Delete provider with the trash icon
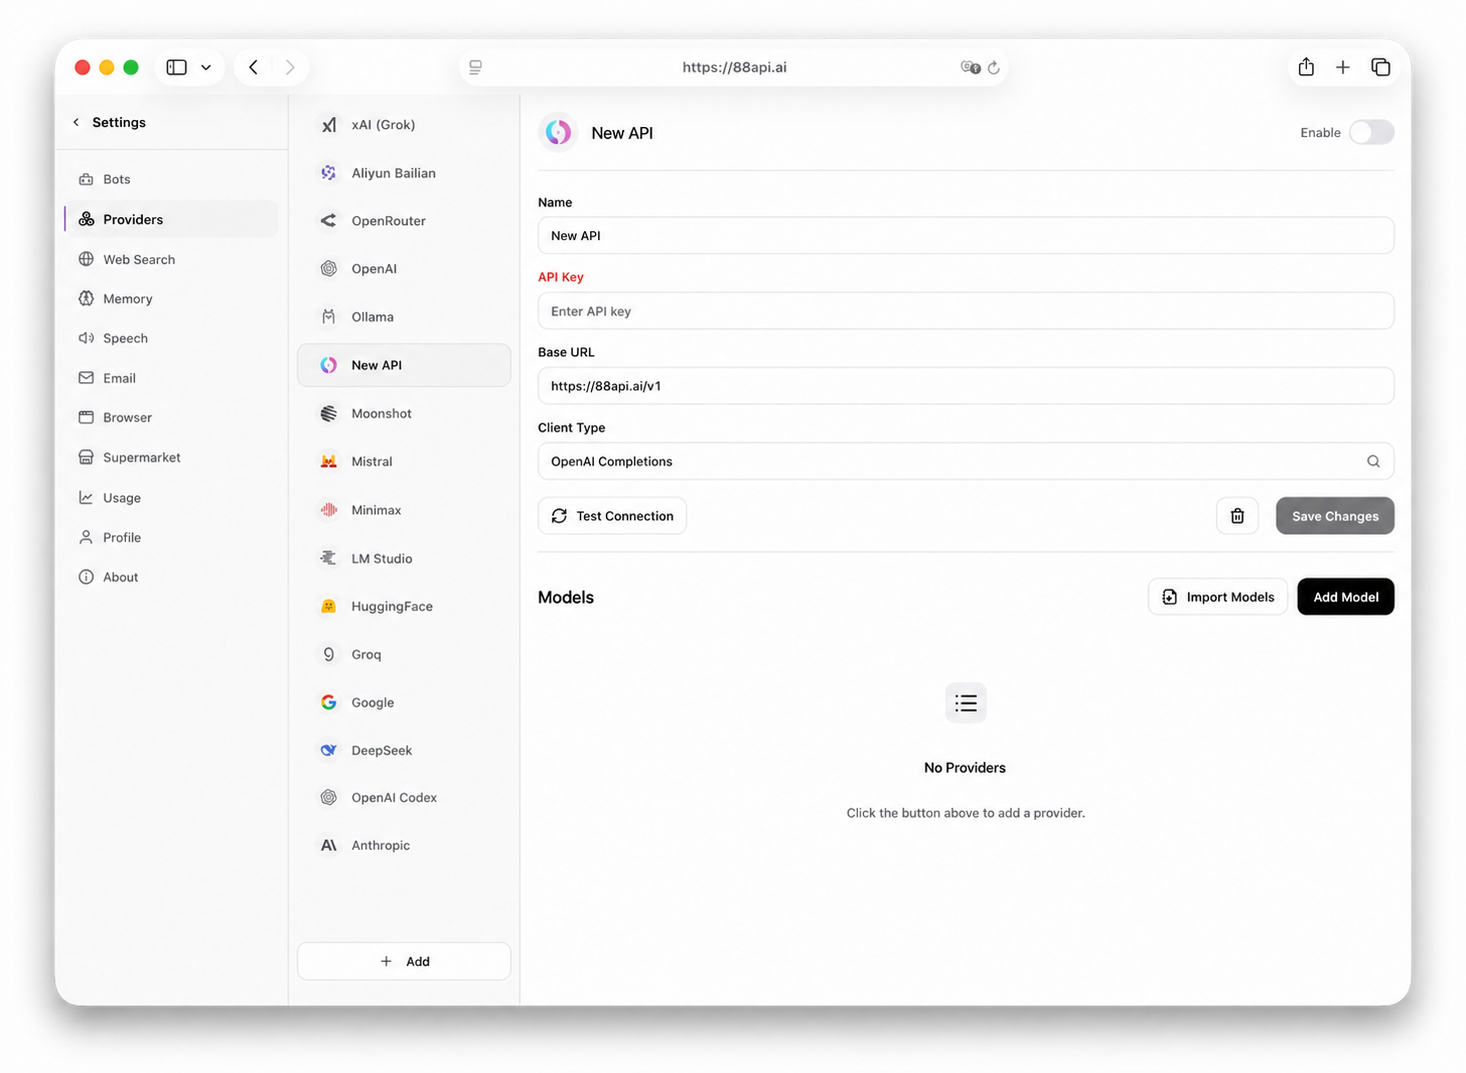The height and width of the screenshot is (1073, 1466). (x=1237, y=516)
